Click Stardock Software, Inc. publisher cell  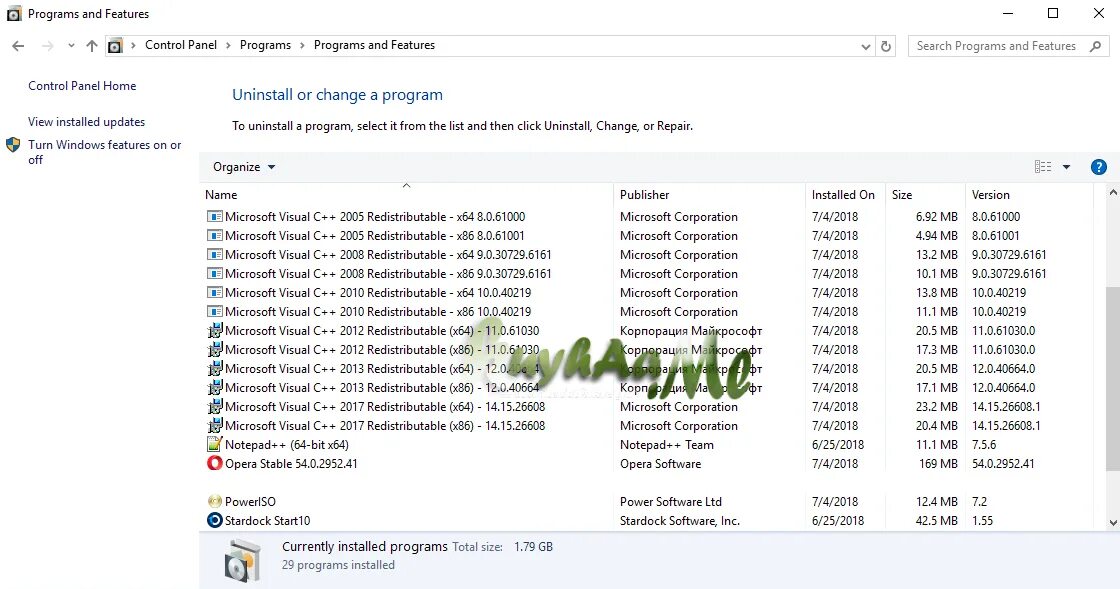(679, 521)
